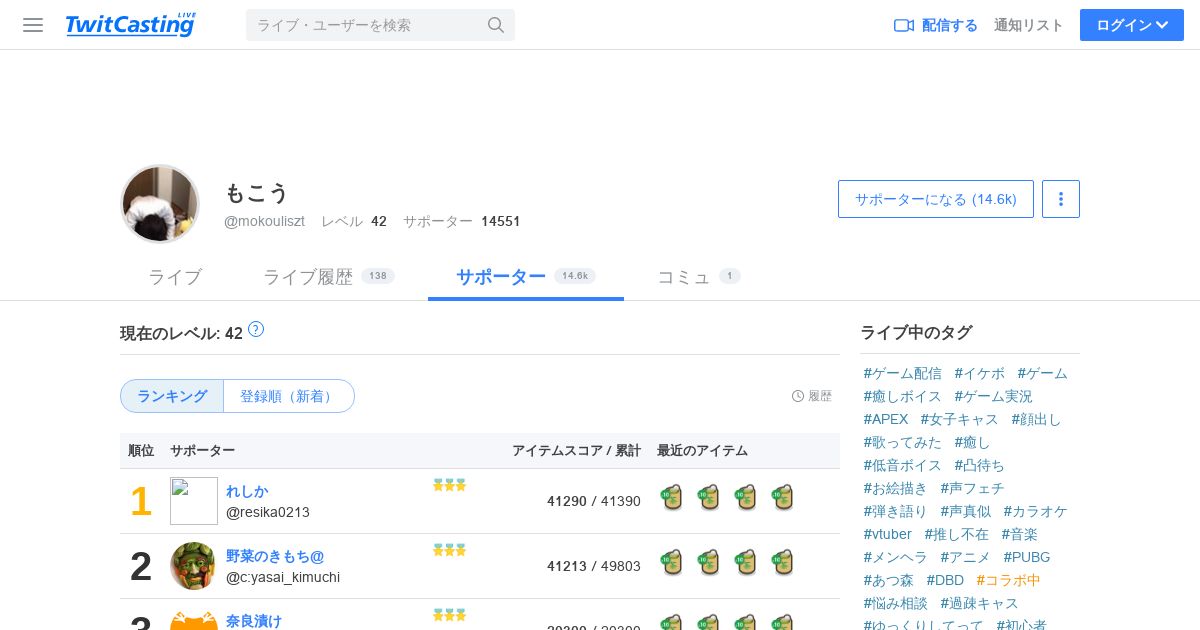Select 登録順（新着） sort toggle

(x=289, y=396)
